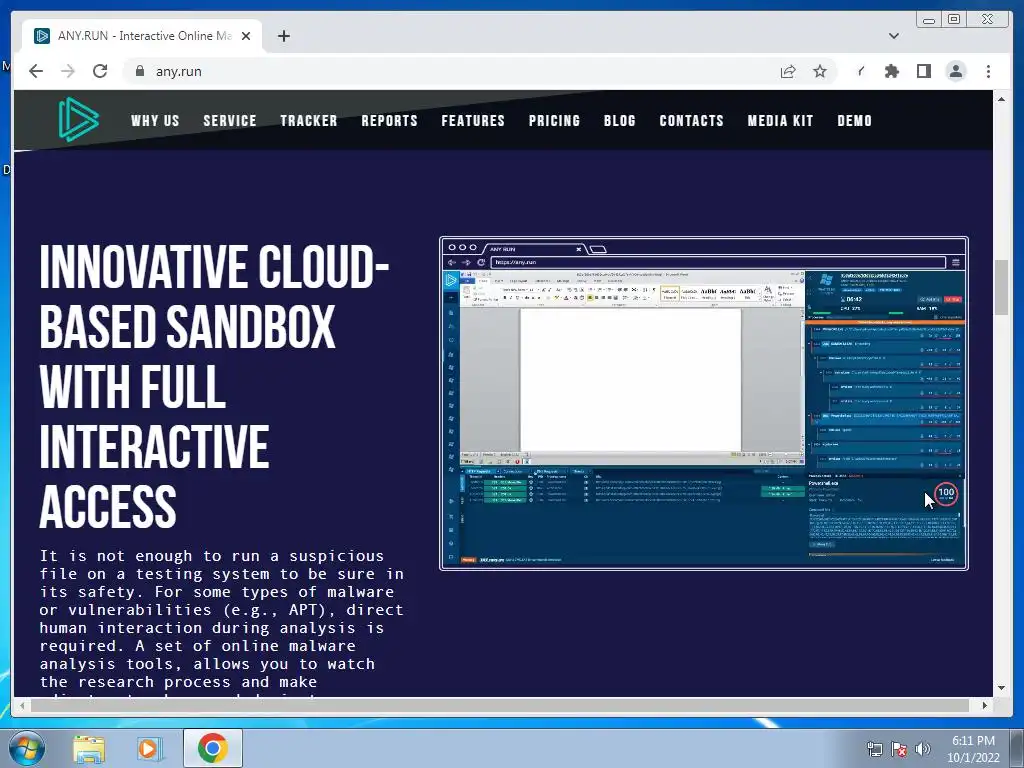Viewport: 1024px width, 768px height.
Task: Open Action Center flag tray icon
Action: point(899,748)
